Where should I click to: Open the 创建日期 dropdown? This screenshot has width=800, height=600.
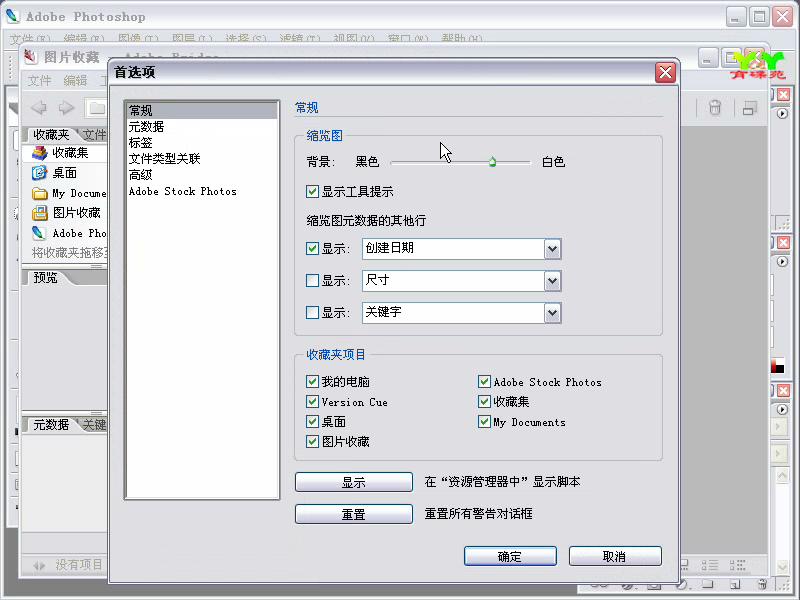click(553, 249)
